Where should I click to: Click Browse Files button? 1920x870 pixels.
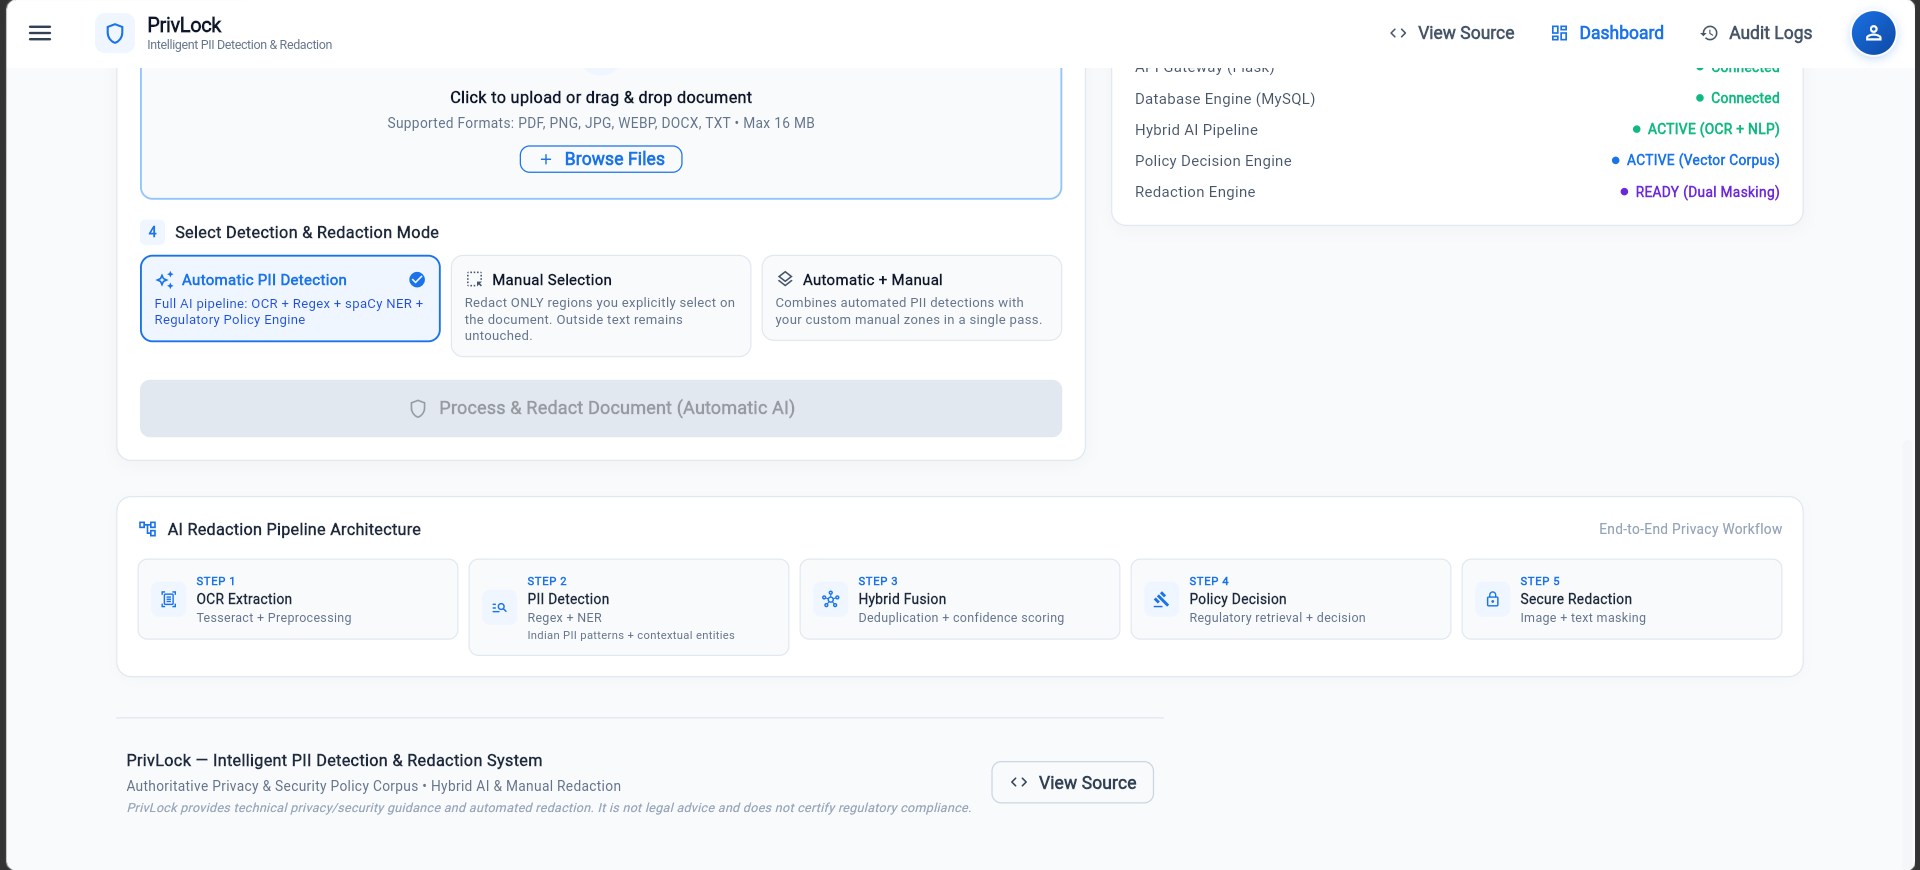pos(601,159)
